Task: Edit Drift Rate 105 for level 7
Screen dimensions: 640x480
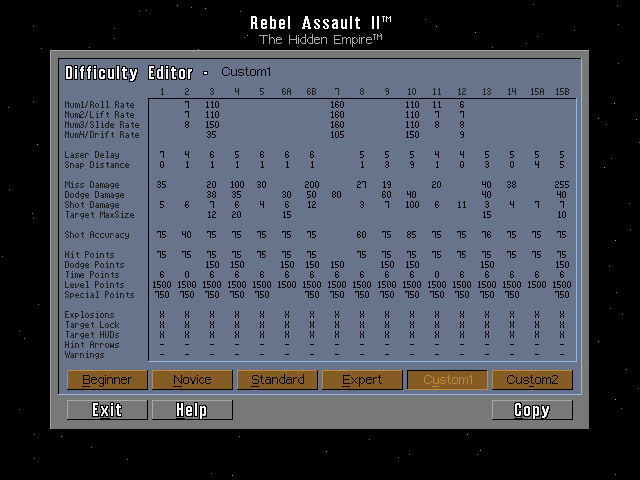Action: (x=337, y=135)
